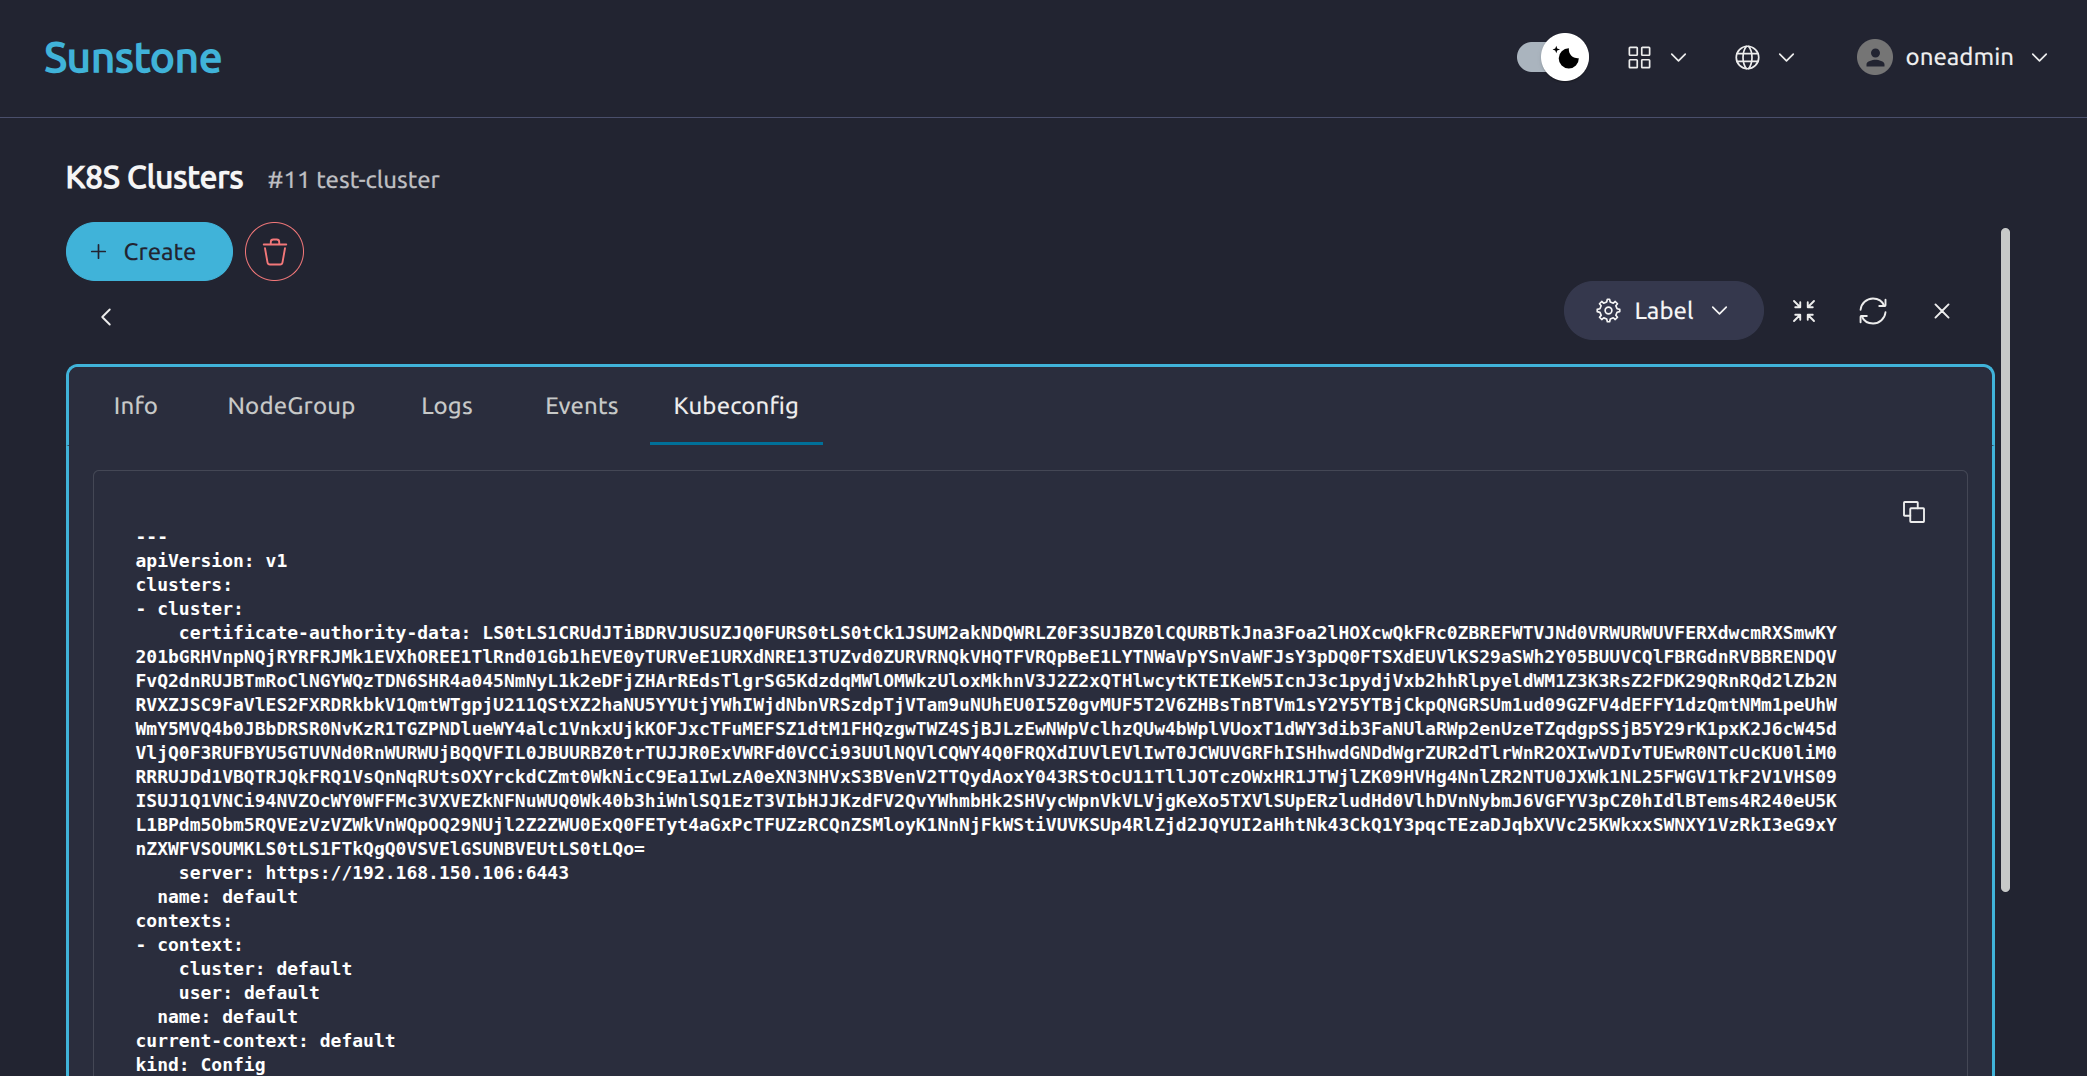
Task: Click the K8S Clusters heading
Action: (x=154, y=178)
